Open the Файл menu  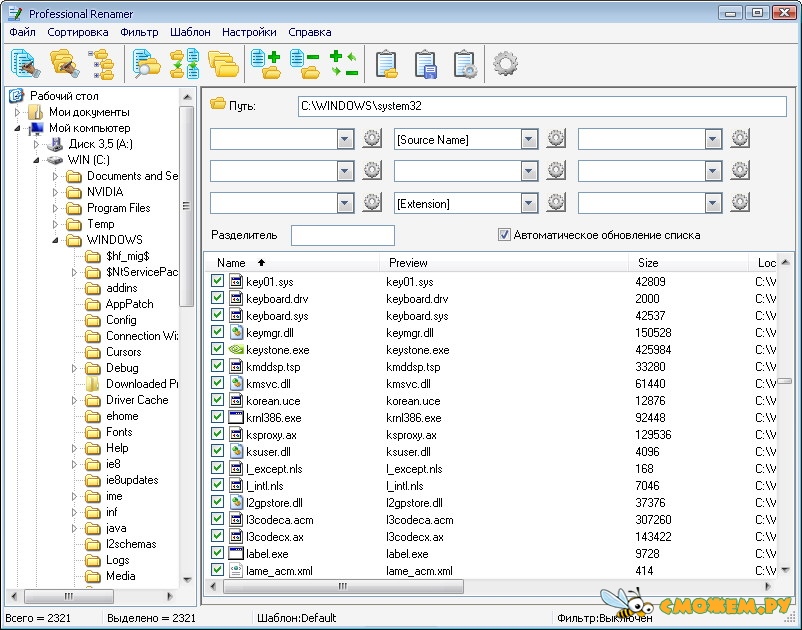point(23,32)
